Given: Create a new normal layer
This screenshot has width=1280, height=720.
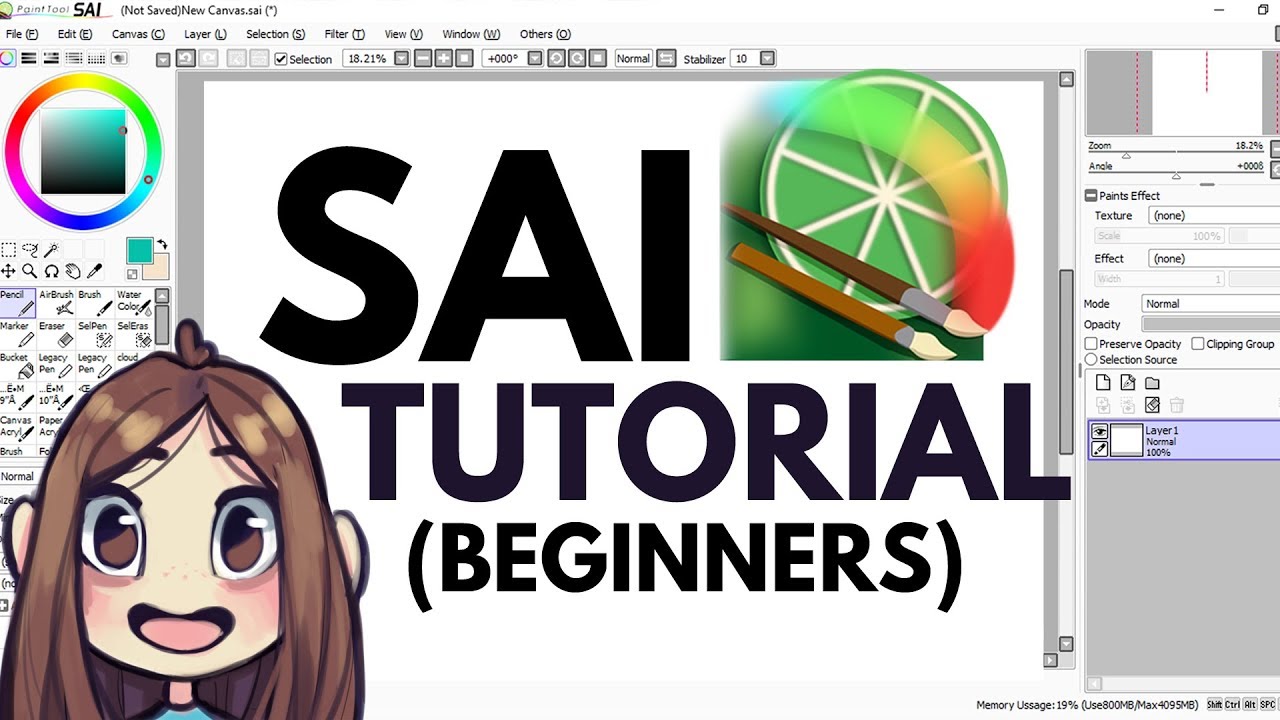Looking at the screenshot, I should point(1103,383).
